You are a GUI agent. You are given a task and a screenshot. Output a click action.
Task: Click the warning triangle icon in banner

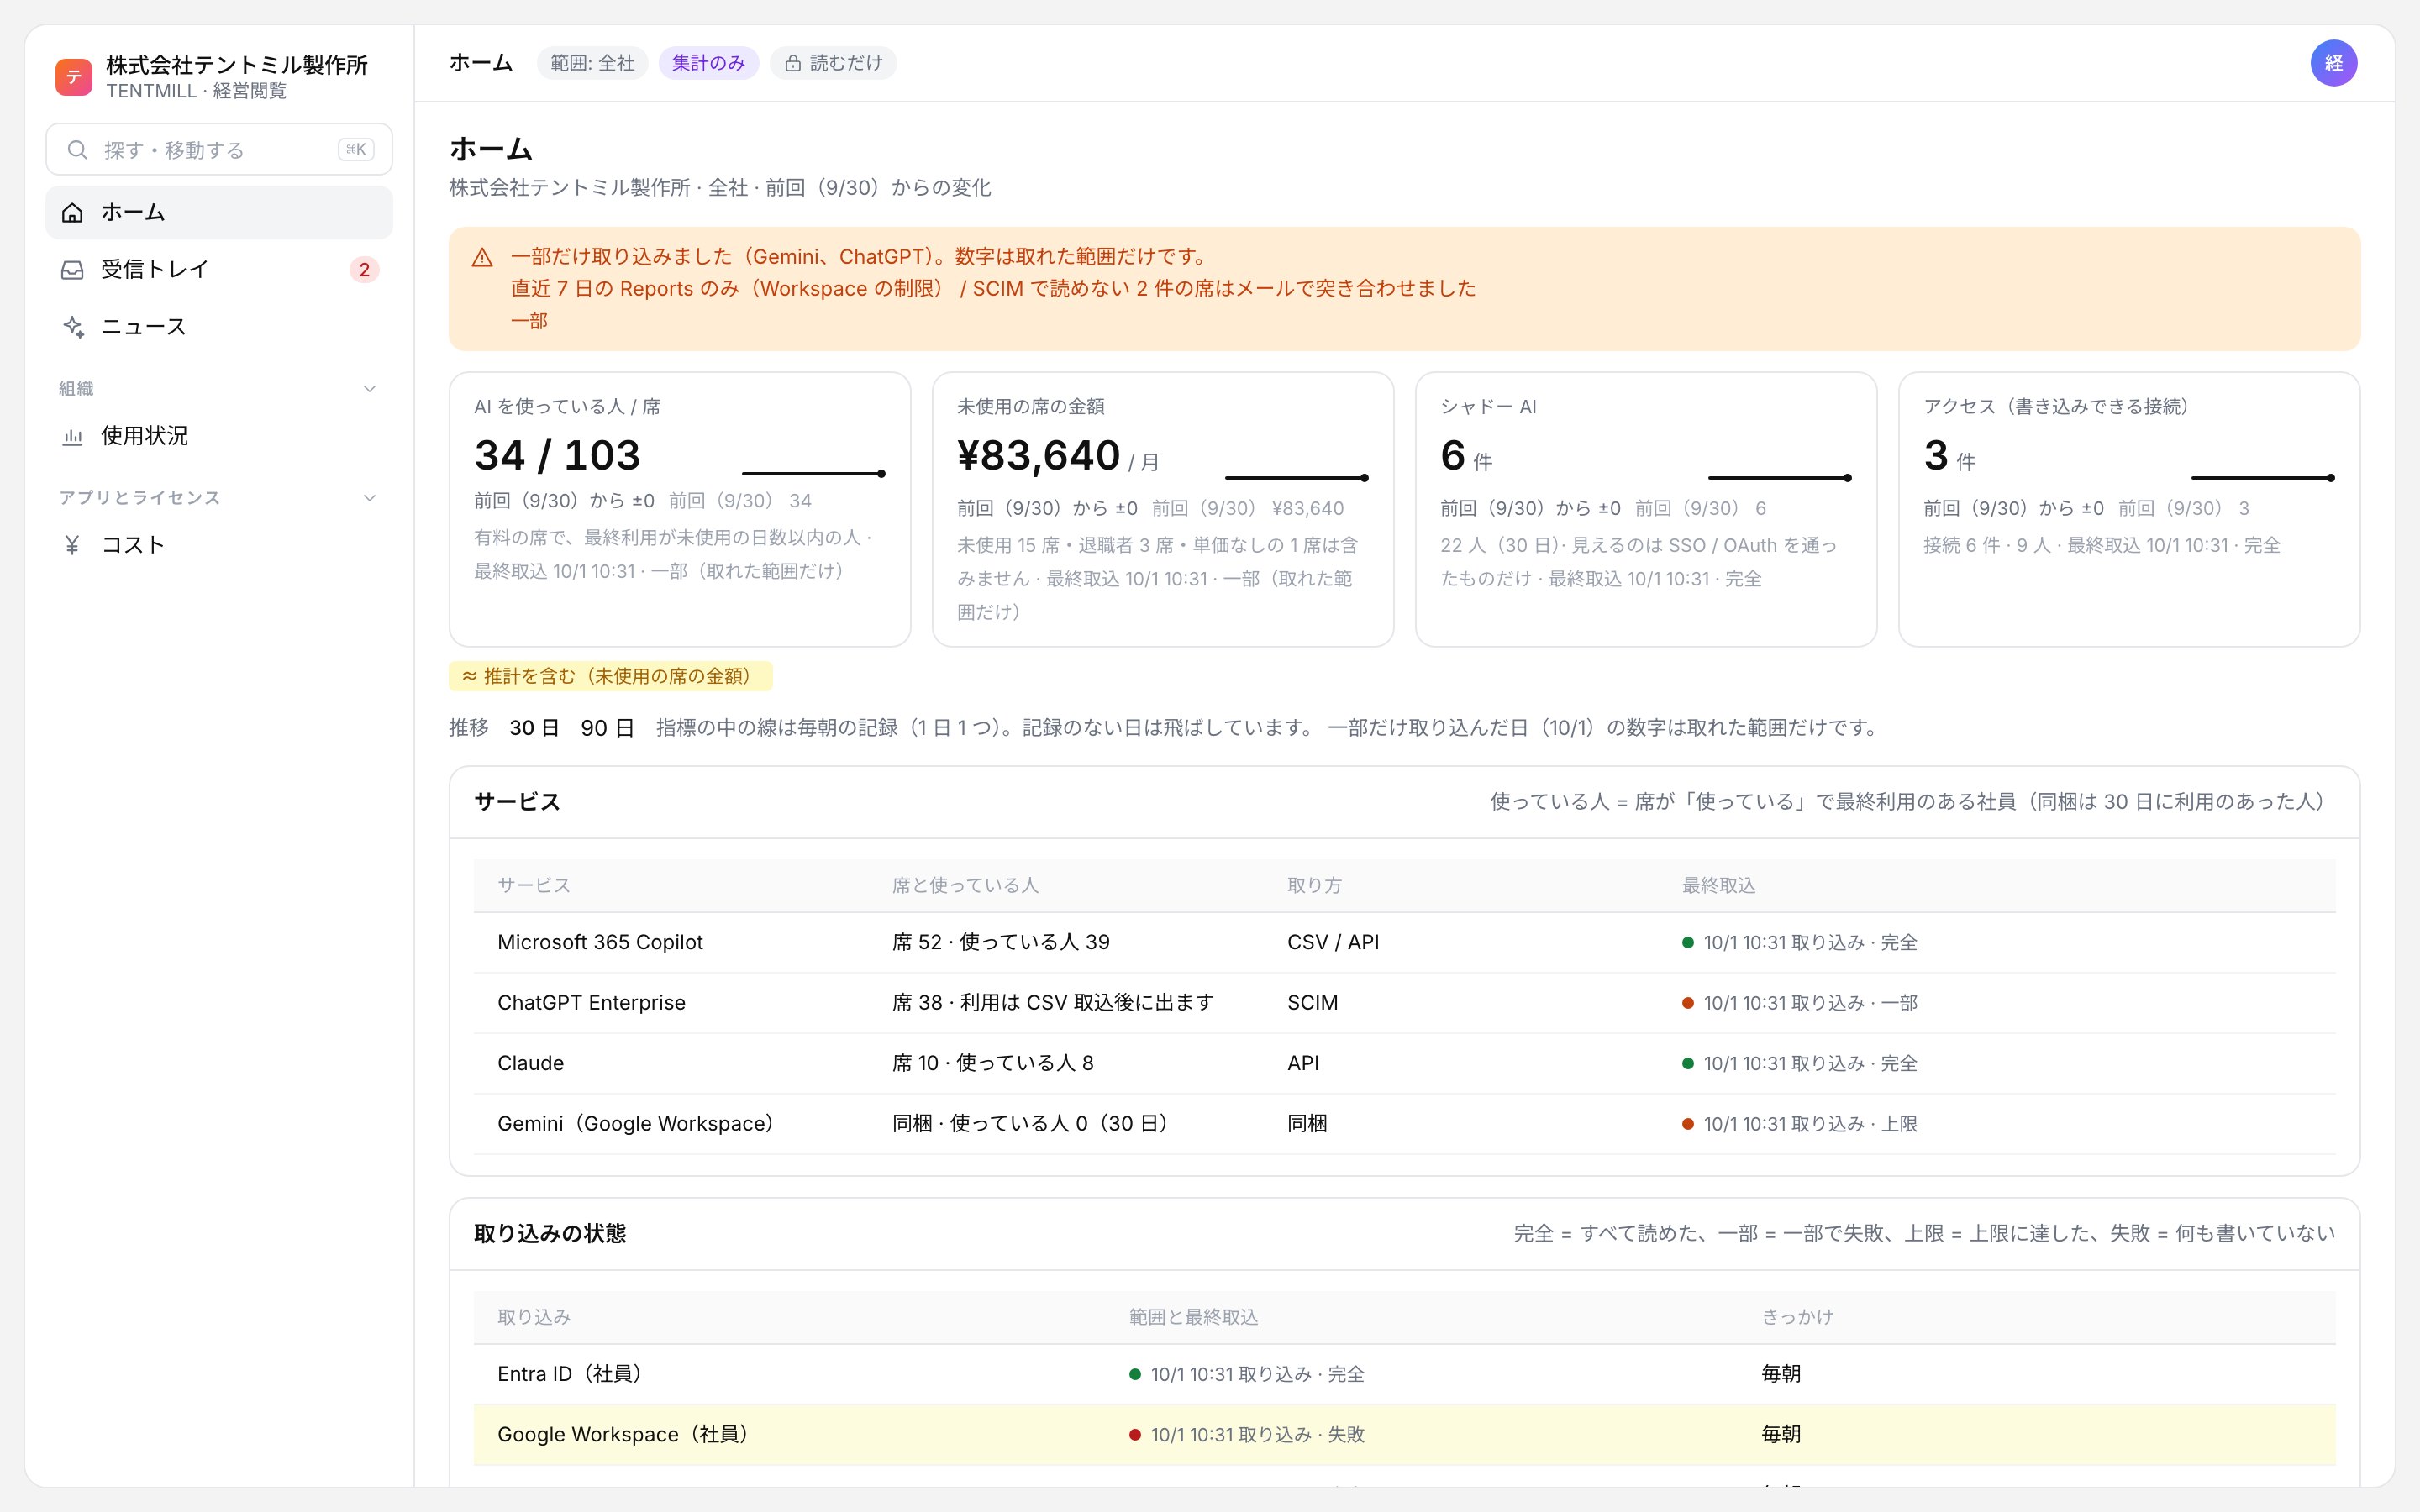click(x=482, y=257)
